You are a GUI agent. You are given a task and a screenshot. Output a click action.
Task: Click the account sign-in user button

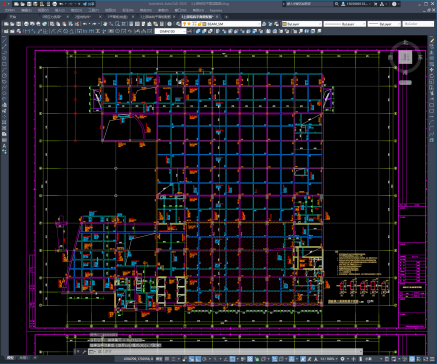coord(357,4)
